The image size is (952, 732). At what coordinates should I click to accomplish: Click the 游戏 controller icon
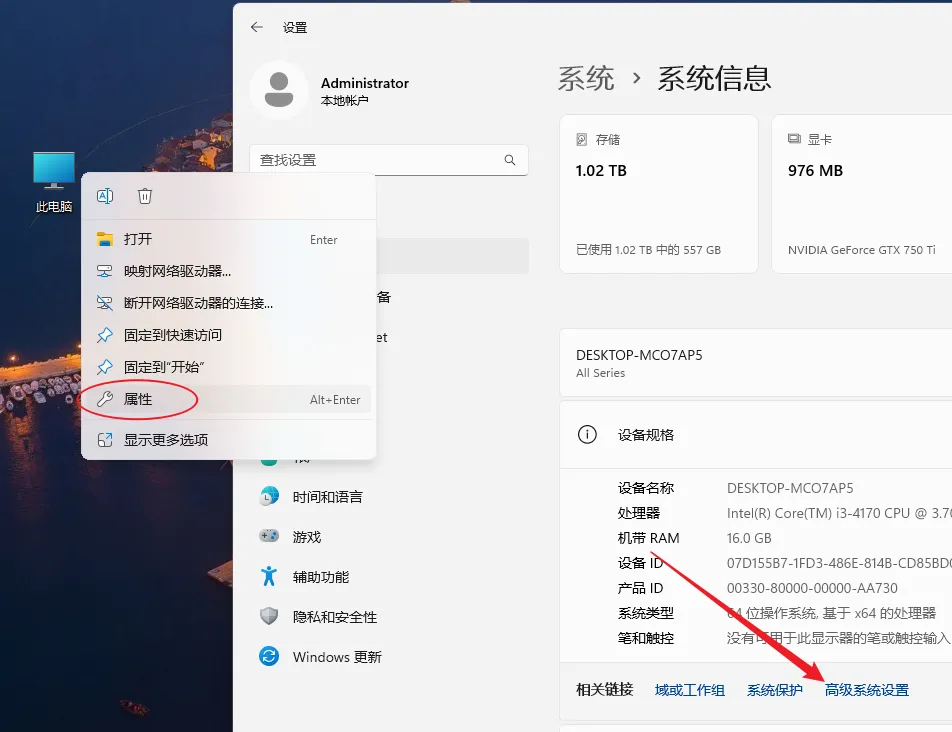(x=269, y=536)
